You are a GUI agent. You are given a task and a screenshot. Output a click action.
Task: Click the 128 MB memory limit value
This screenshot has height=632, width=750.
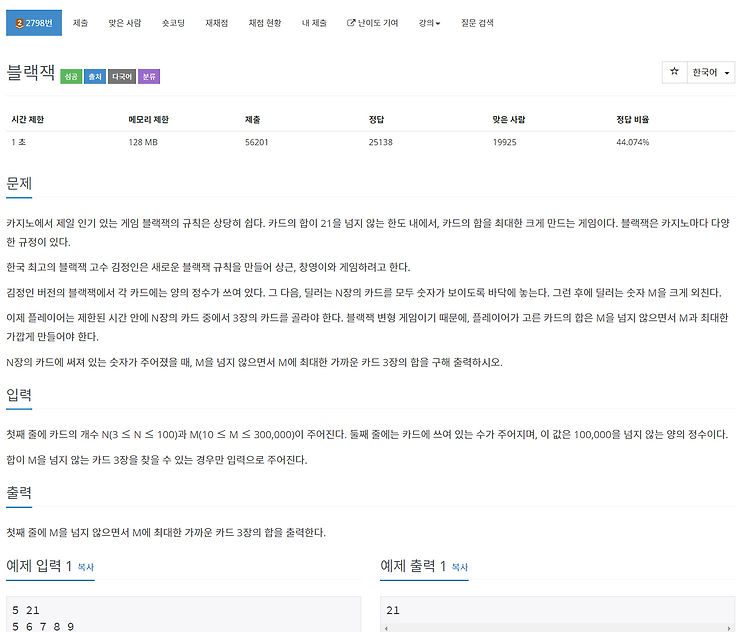143,142
